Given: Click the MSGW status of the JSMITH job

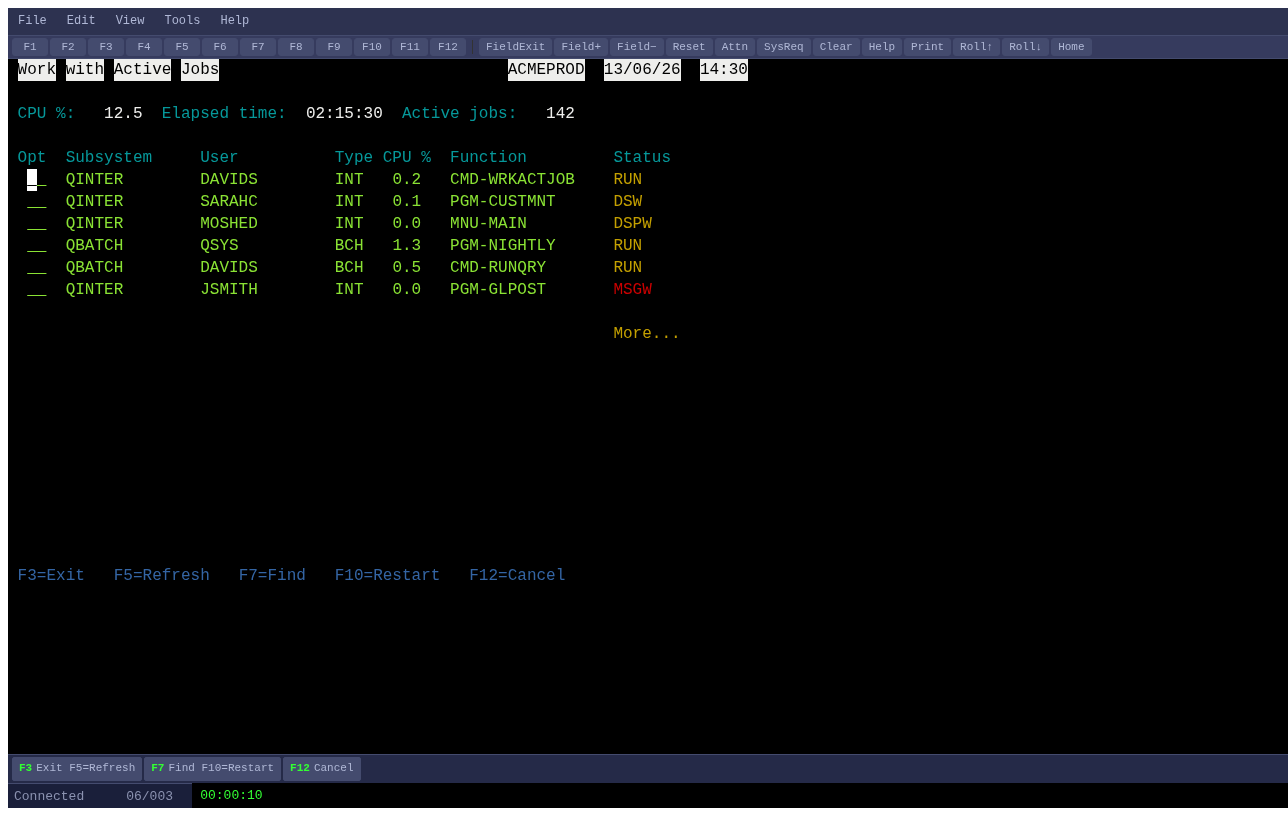Looking at the screenshot, I should point(632,290).
